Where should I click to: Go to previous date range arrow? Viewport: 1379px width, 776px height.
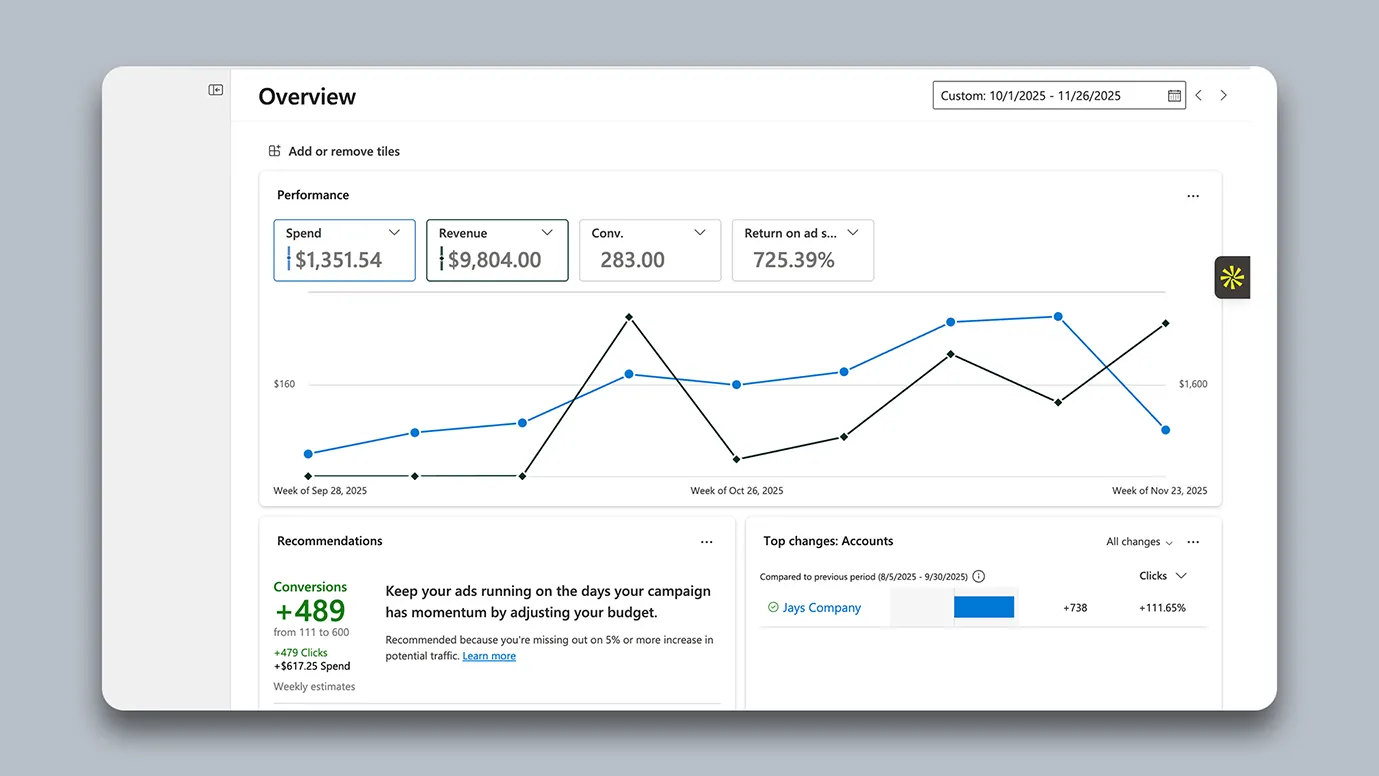[1199, 95]
